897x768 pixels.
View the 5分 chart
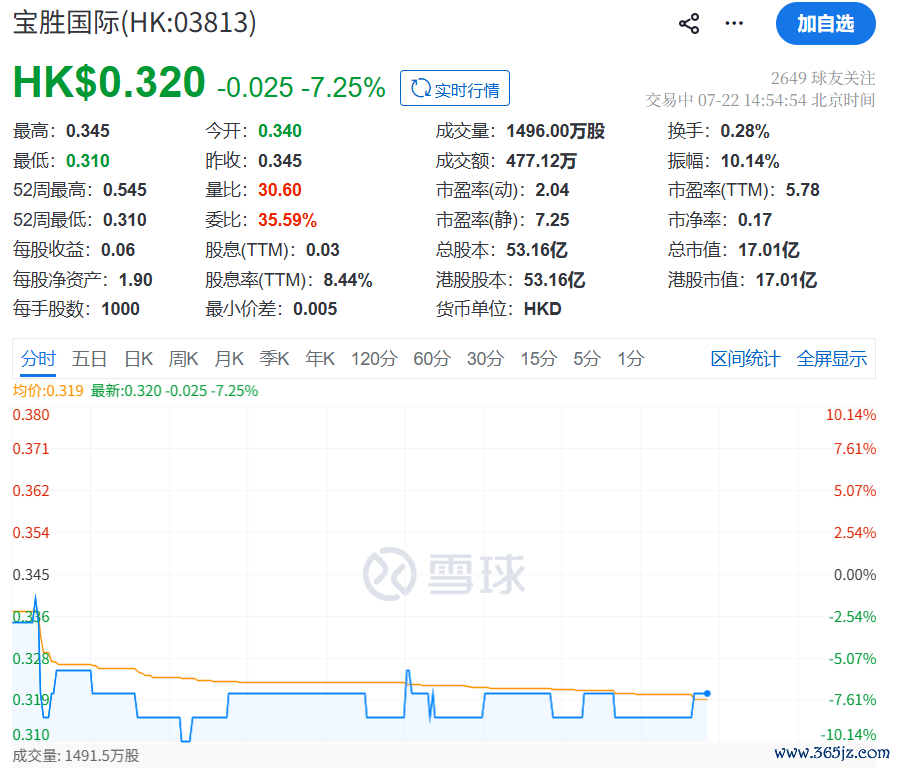pyautogui.click(x=587, y=359)
